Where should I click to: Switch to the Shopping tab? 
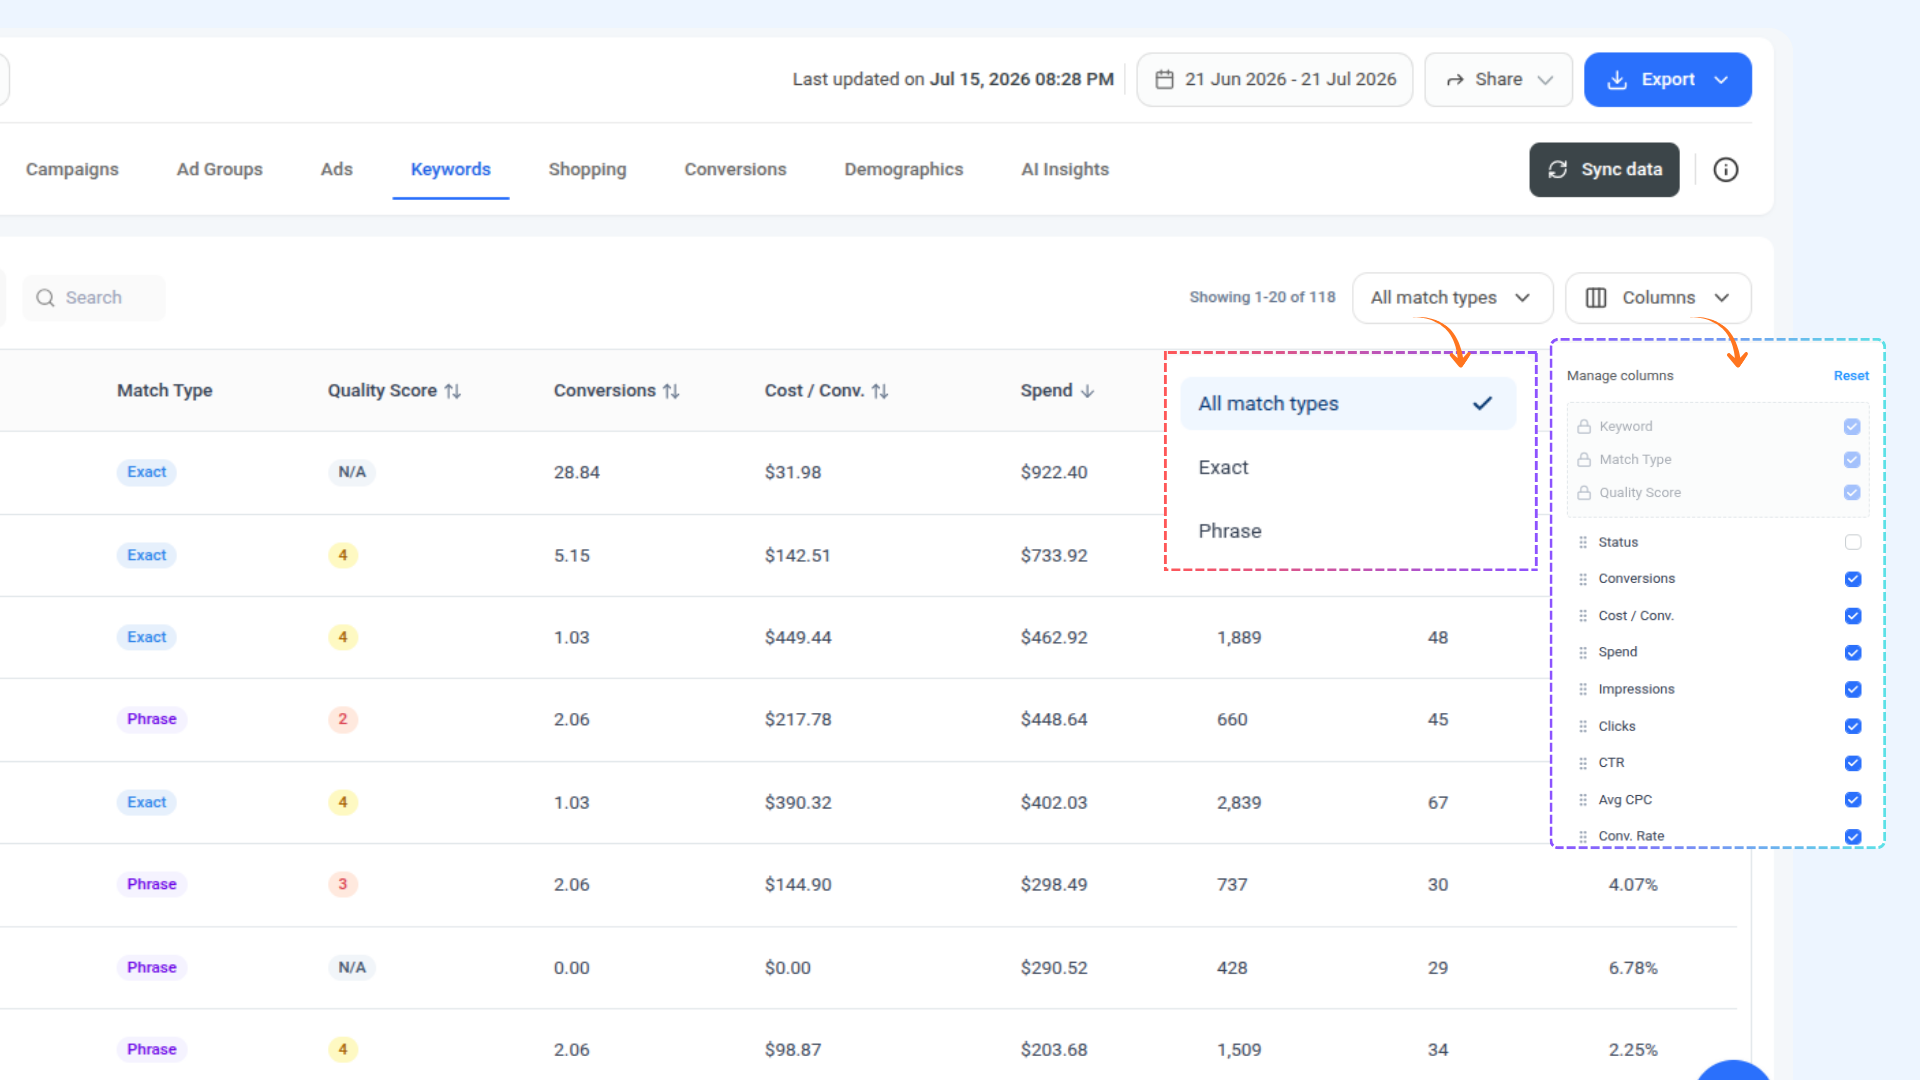tap(587, 169)
